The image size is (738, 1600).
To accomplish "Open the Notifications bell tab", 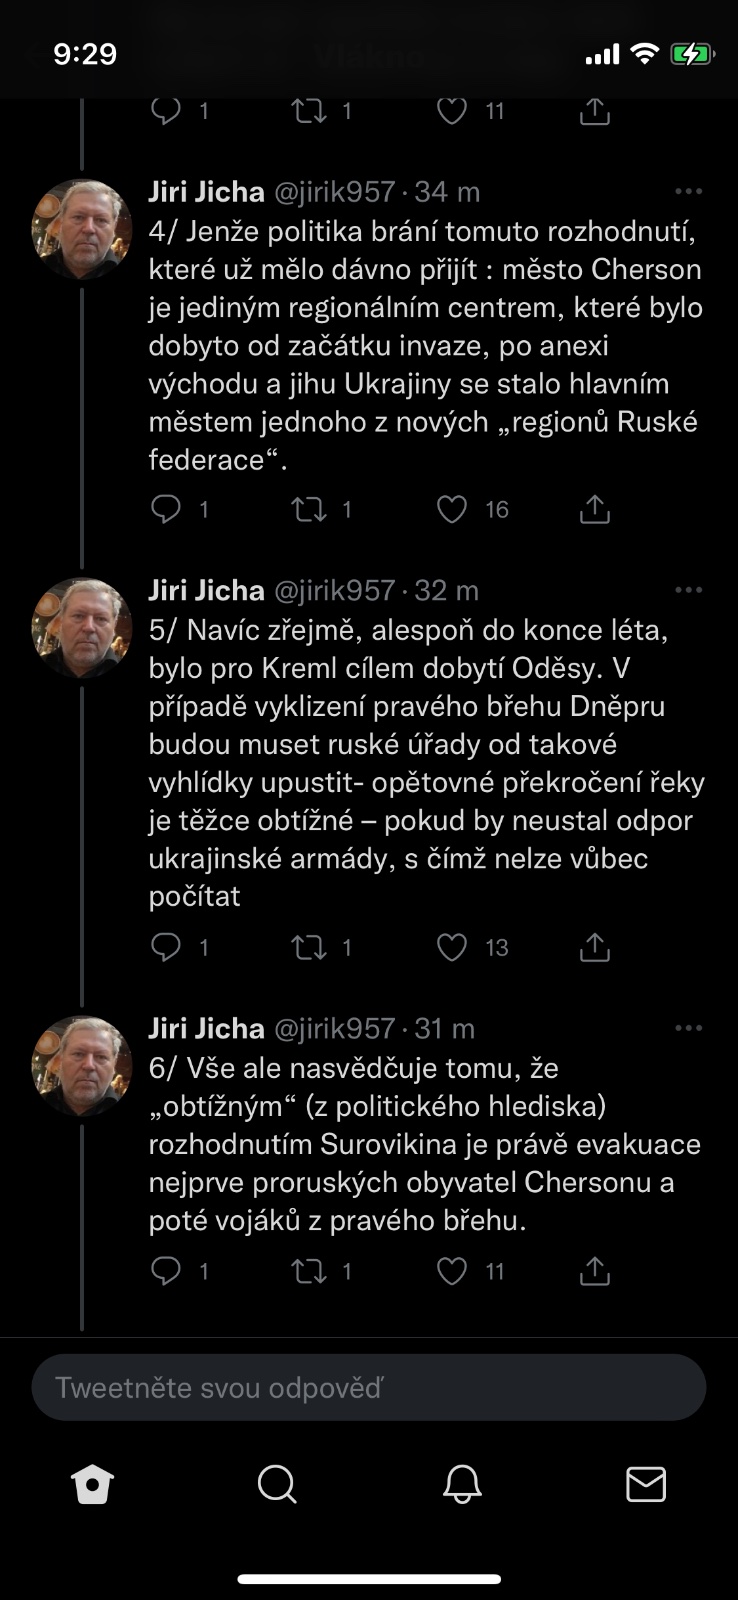I will coord(462,1485).
